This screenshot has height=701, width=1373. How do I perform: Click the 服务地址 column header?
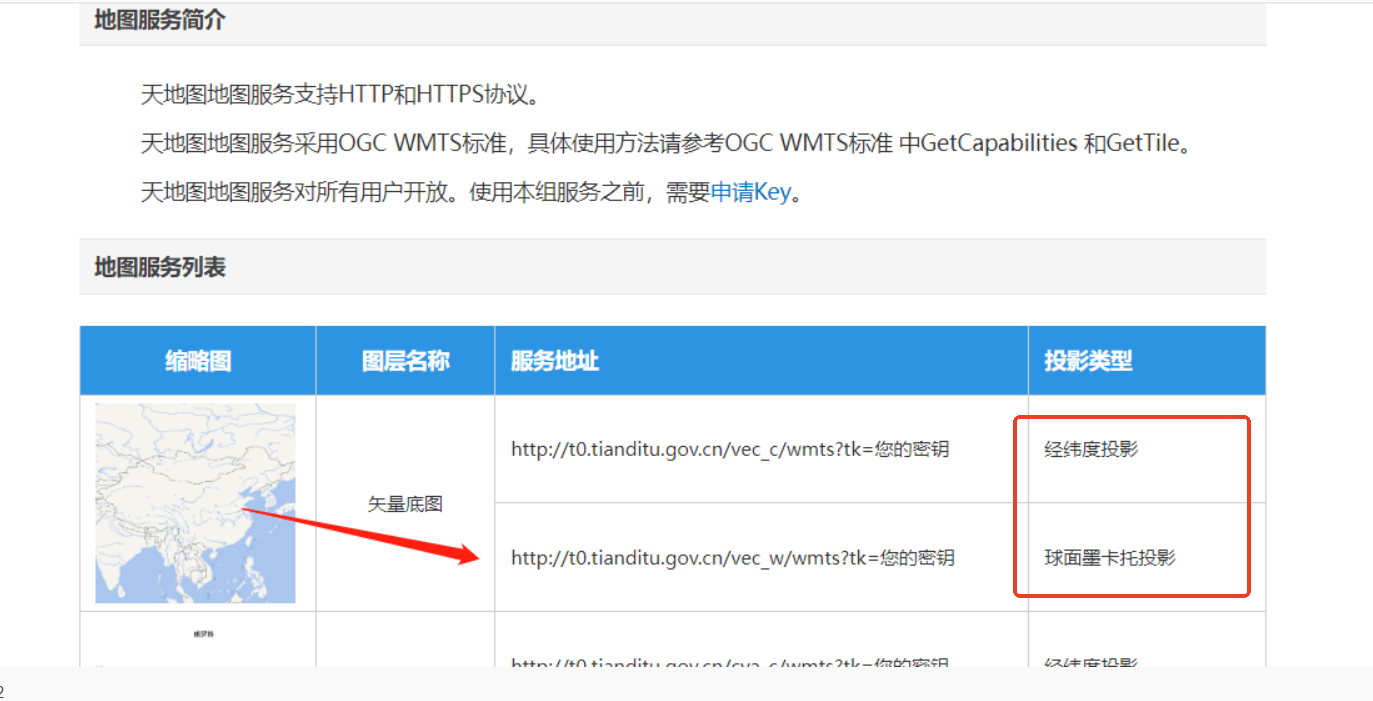554,361
